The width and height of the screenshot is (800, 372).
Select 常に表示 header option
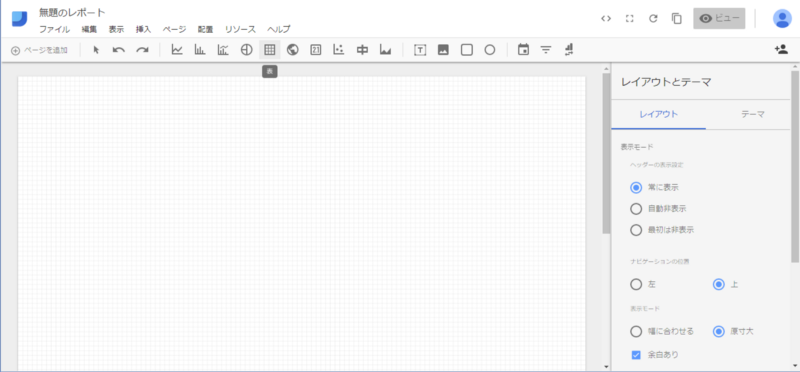(x=636, y=187)
